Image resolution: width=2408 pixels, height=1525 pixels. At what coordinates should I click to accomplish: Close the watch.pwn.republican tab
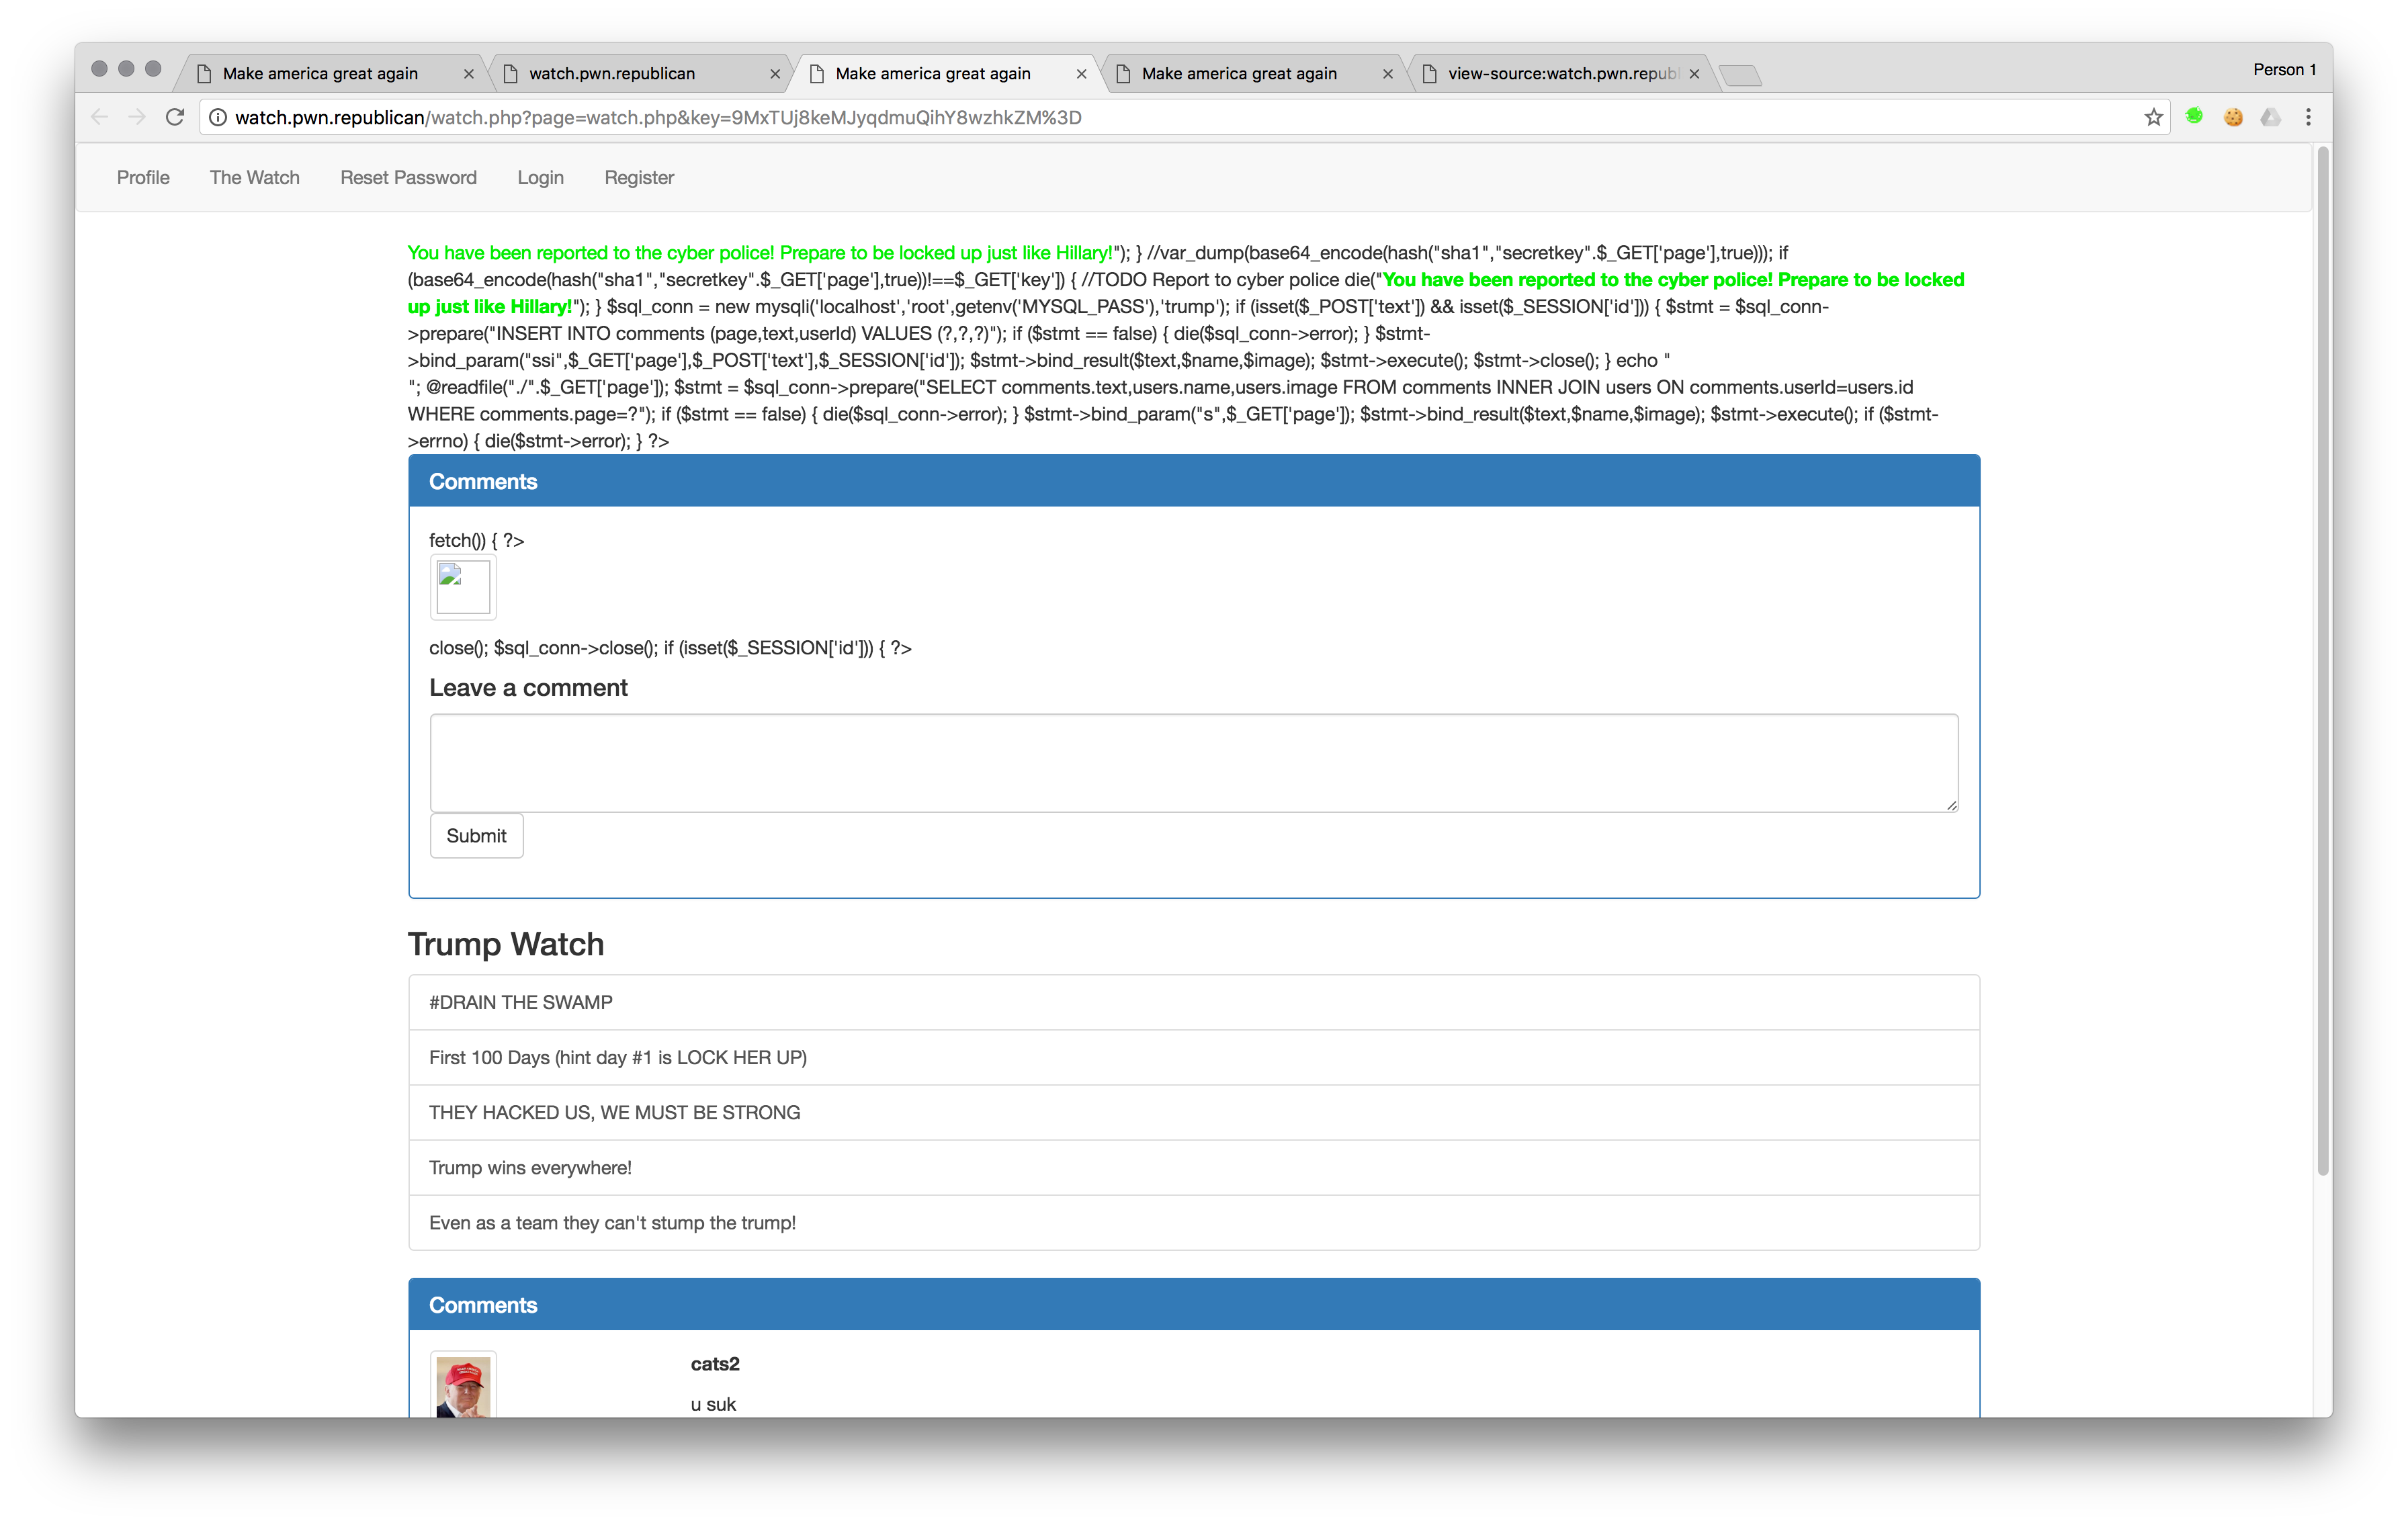(775, 74)
